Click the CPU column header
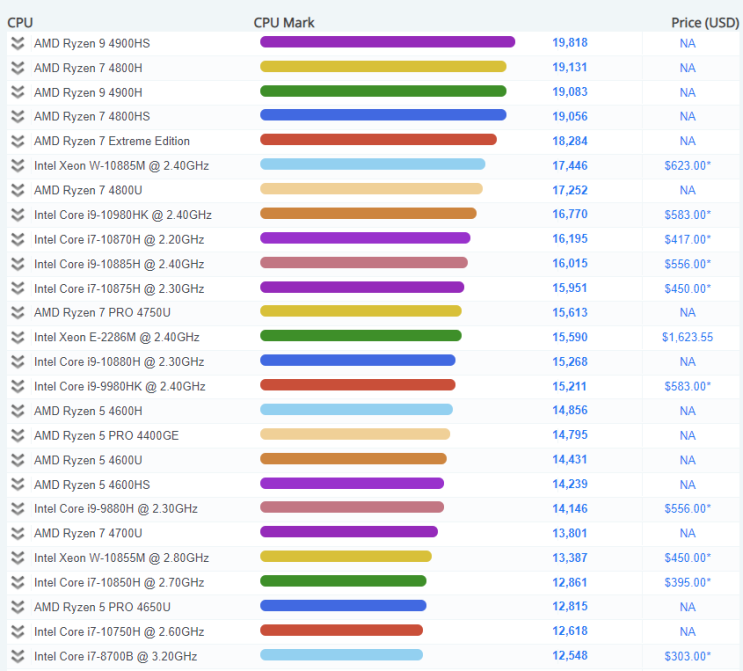The height and width of the screenshot is (671, 743). point(20,23)
